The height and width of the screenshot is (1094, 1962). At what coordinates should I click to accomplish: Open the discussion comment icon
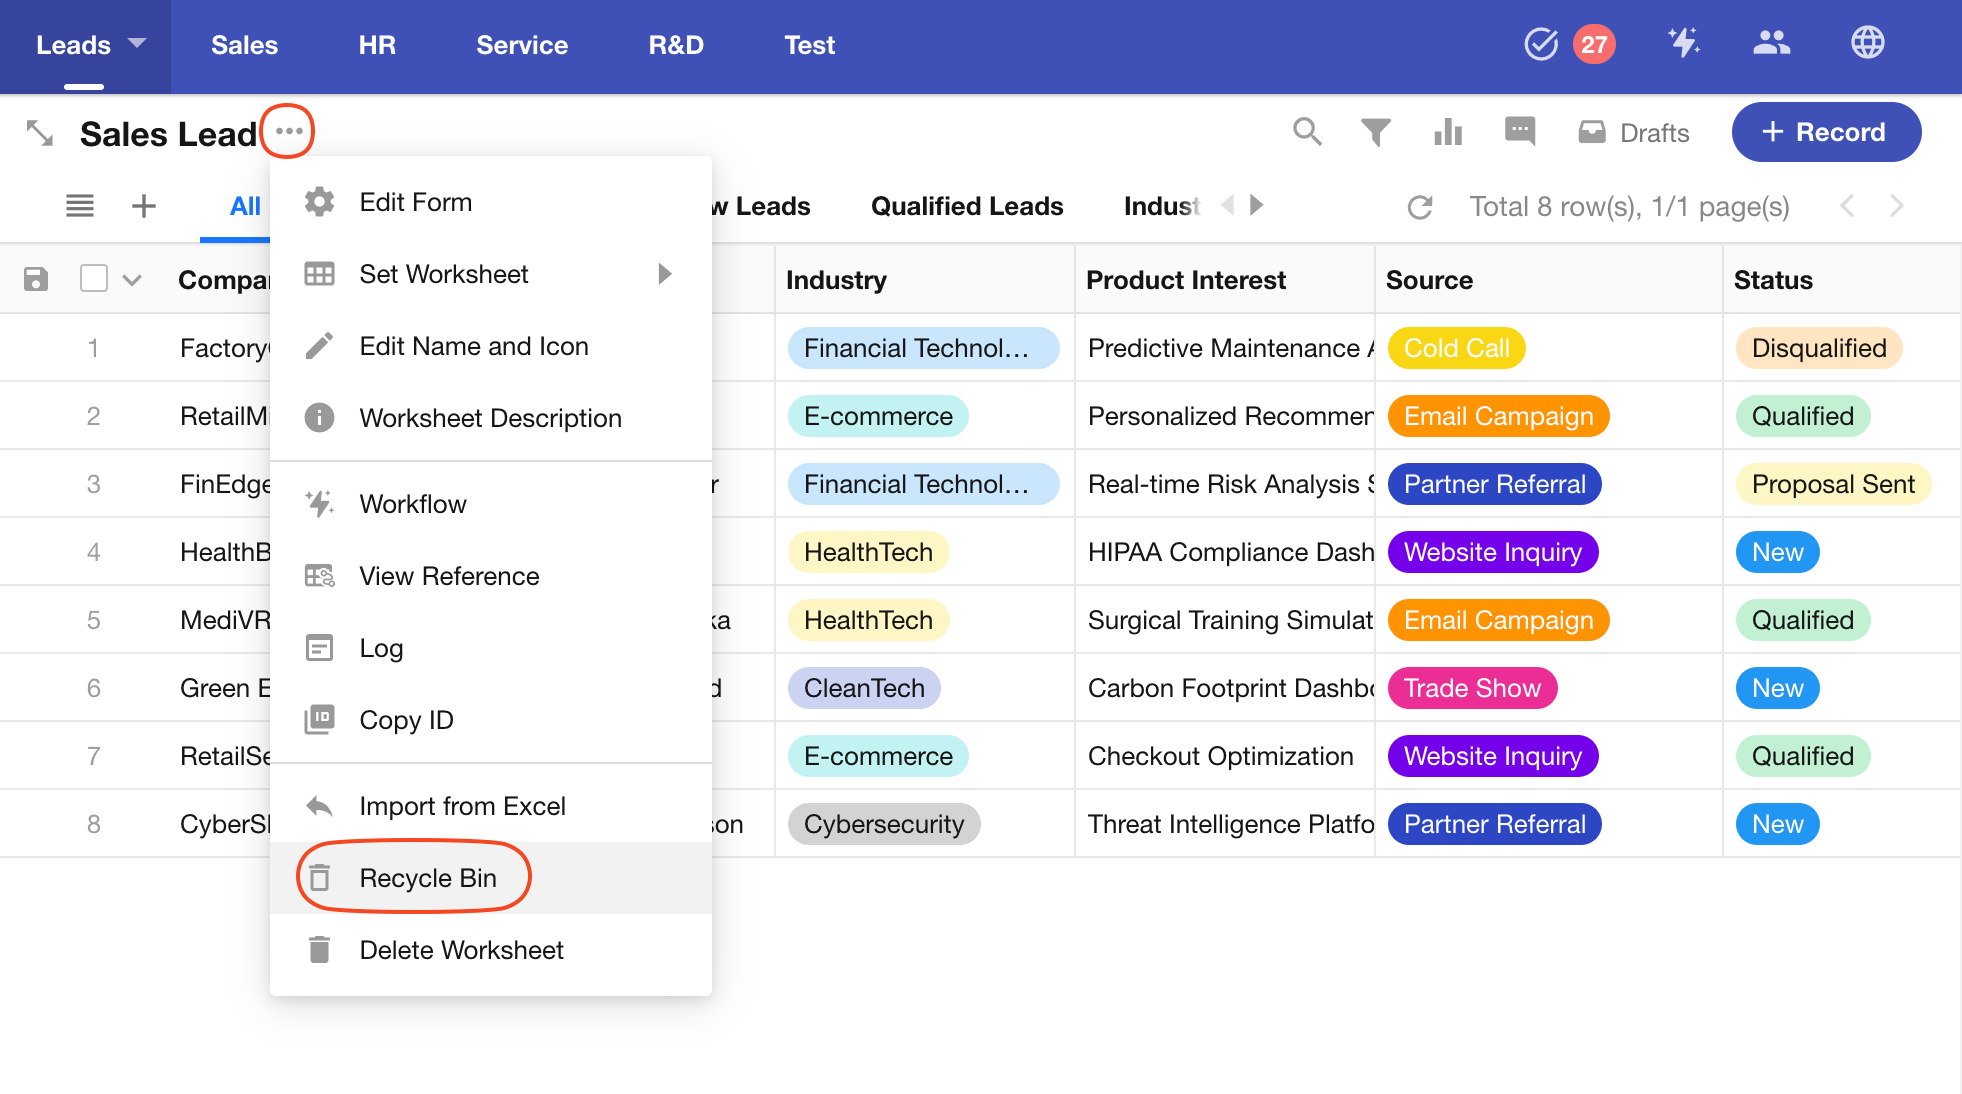[x=1520, y=131]
